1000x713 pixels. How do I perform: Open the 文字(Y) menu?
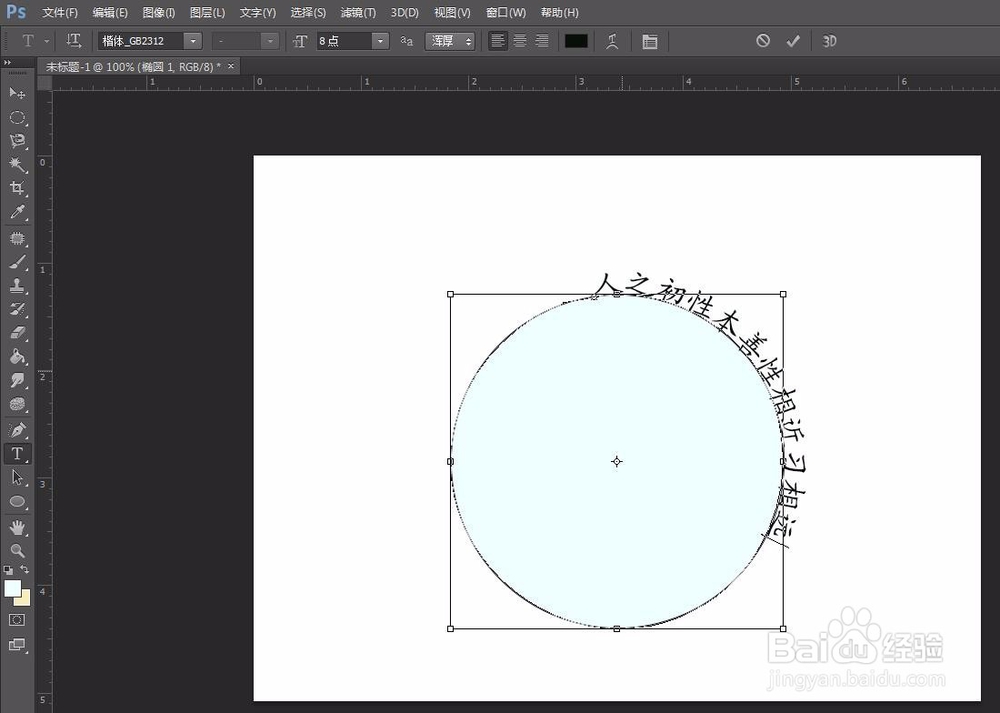pyautogui.click(x=258, y=13)
